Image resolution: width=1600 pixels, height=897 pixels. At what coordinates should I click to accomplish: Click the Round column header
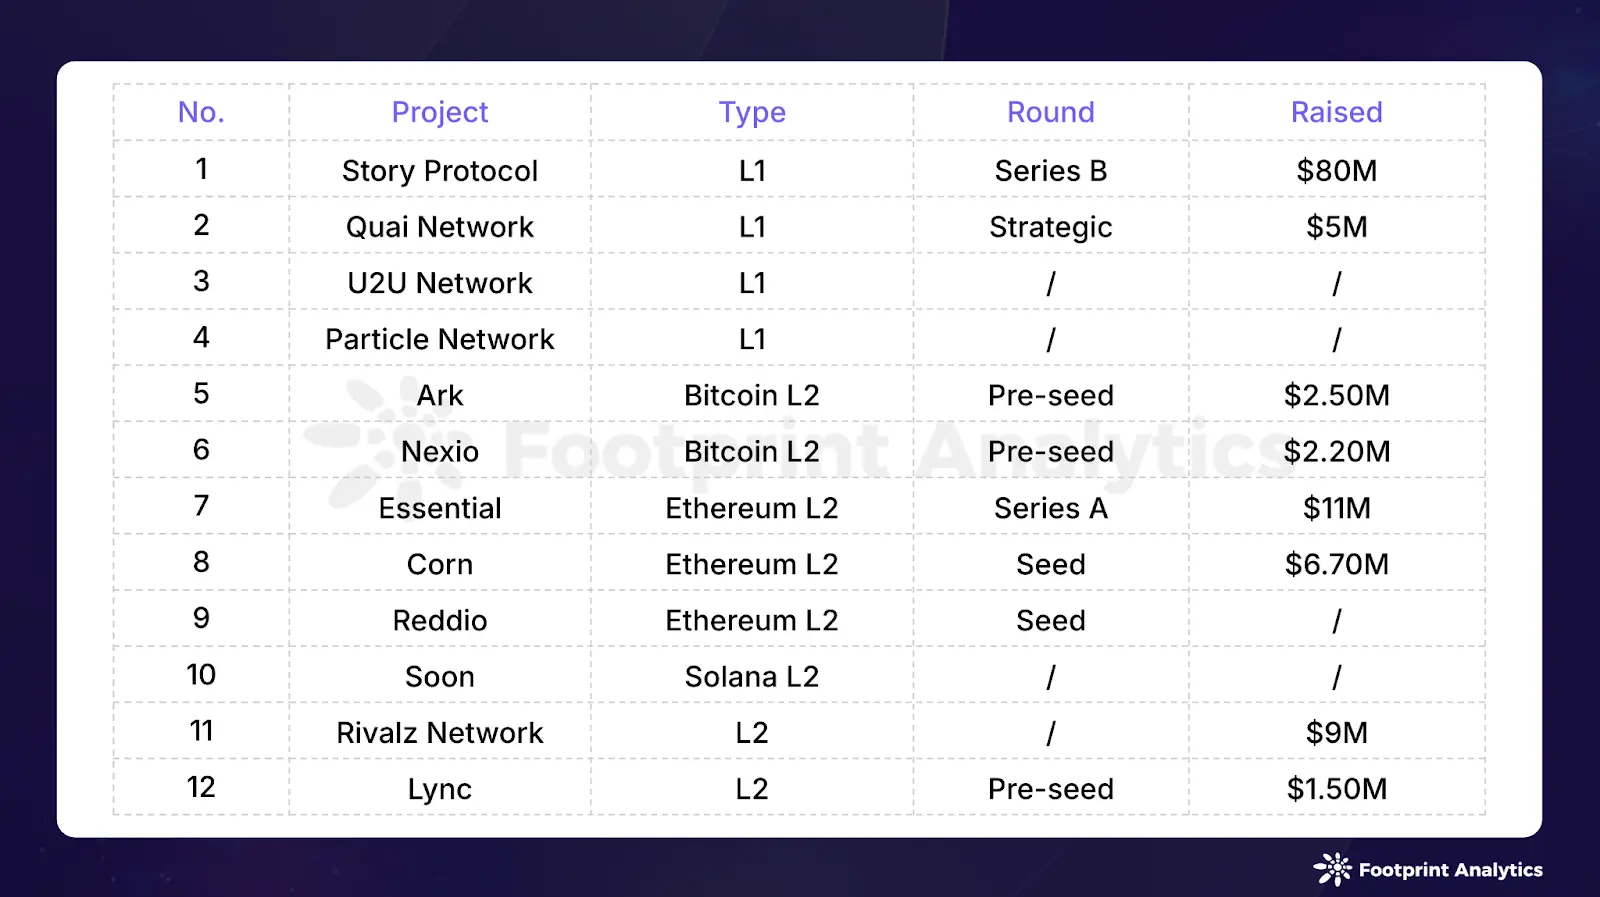coord(1051,112)
